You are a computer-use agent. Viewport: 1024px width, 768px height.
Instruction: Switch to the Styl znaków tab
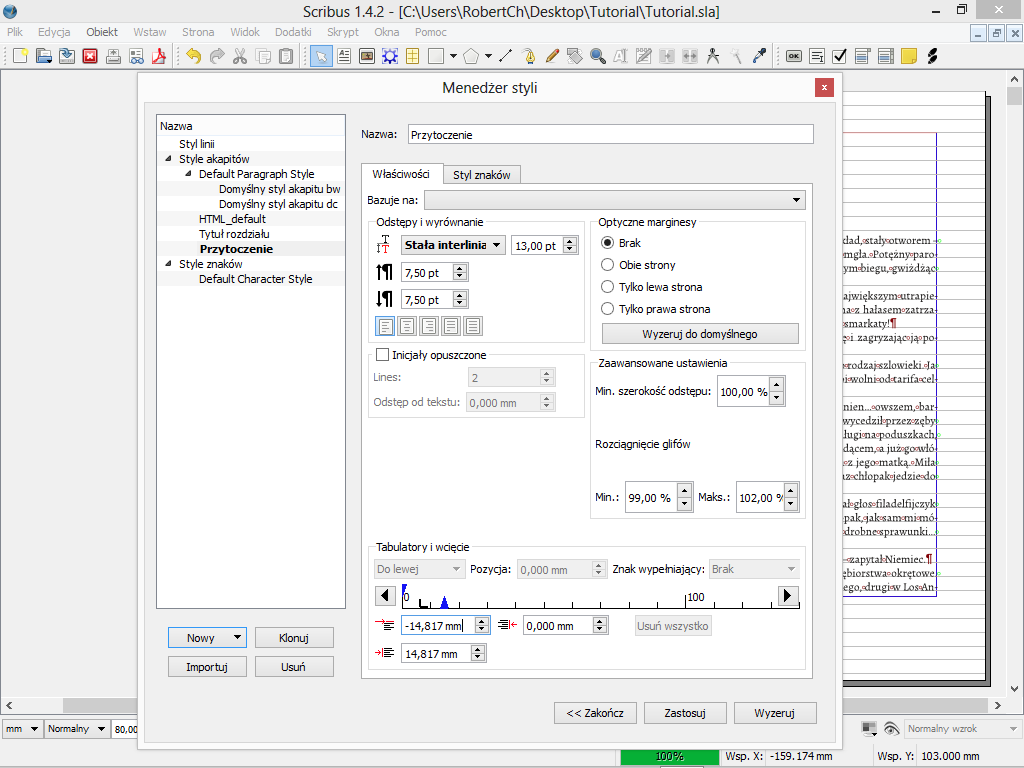[x=481, y=175]
